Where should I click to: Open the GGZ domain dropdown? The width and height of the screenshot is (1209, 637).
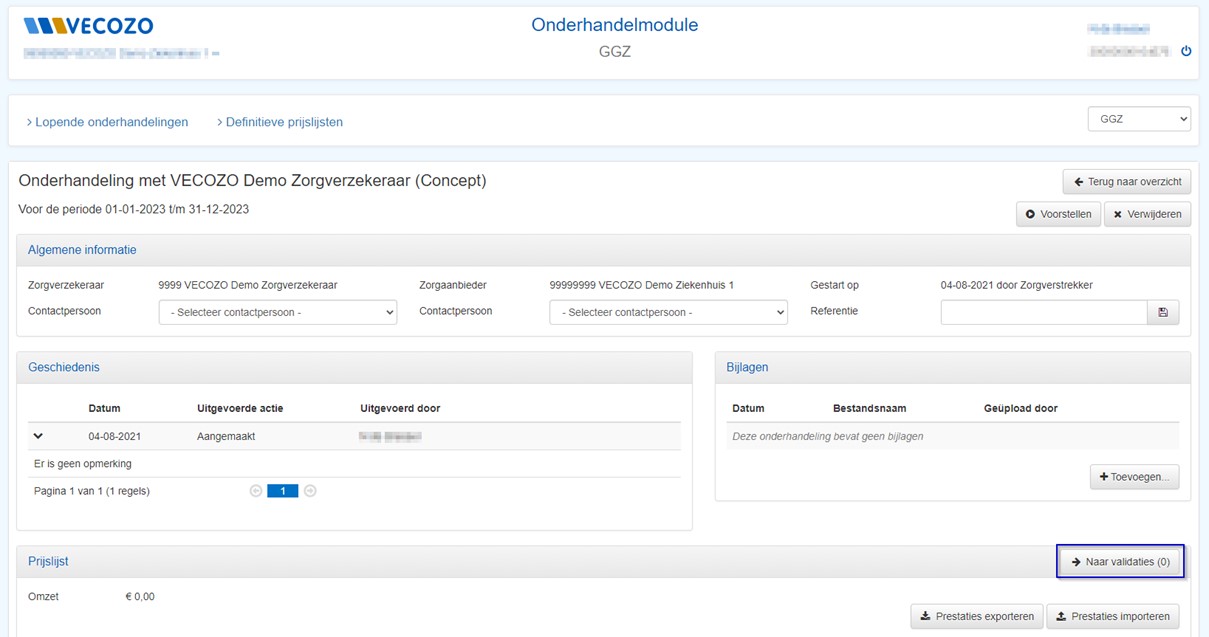tap(1139, 119)
